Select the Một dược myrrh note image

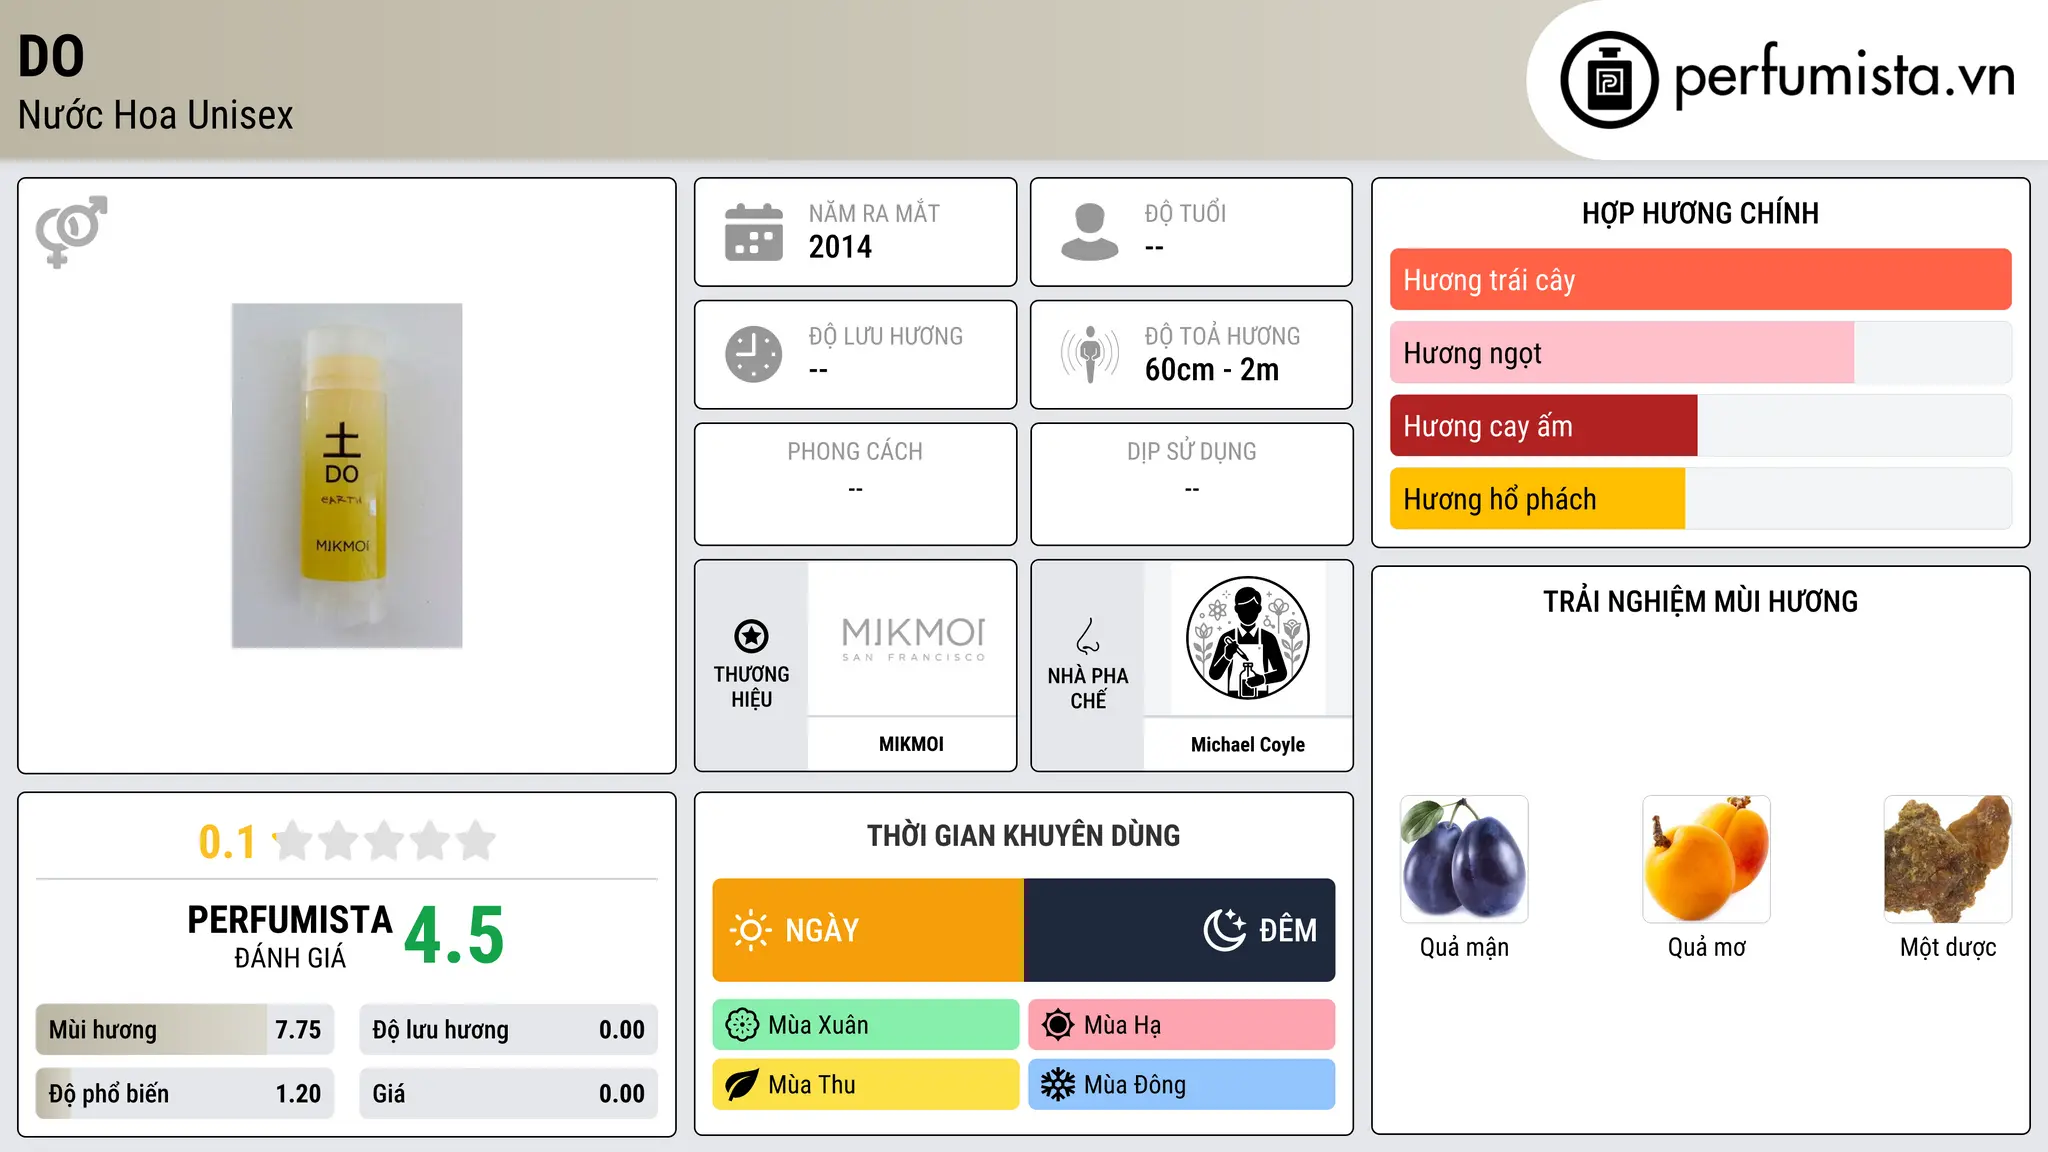tap(1948, 859)
